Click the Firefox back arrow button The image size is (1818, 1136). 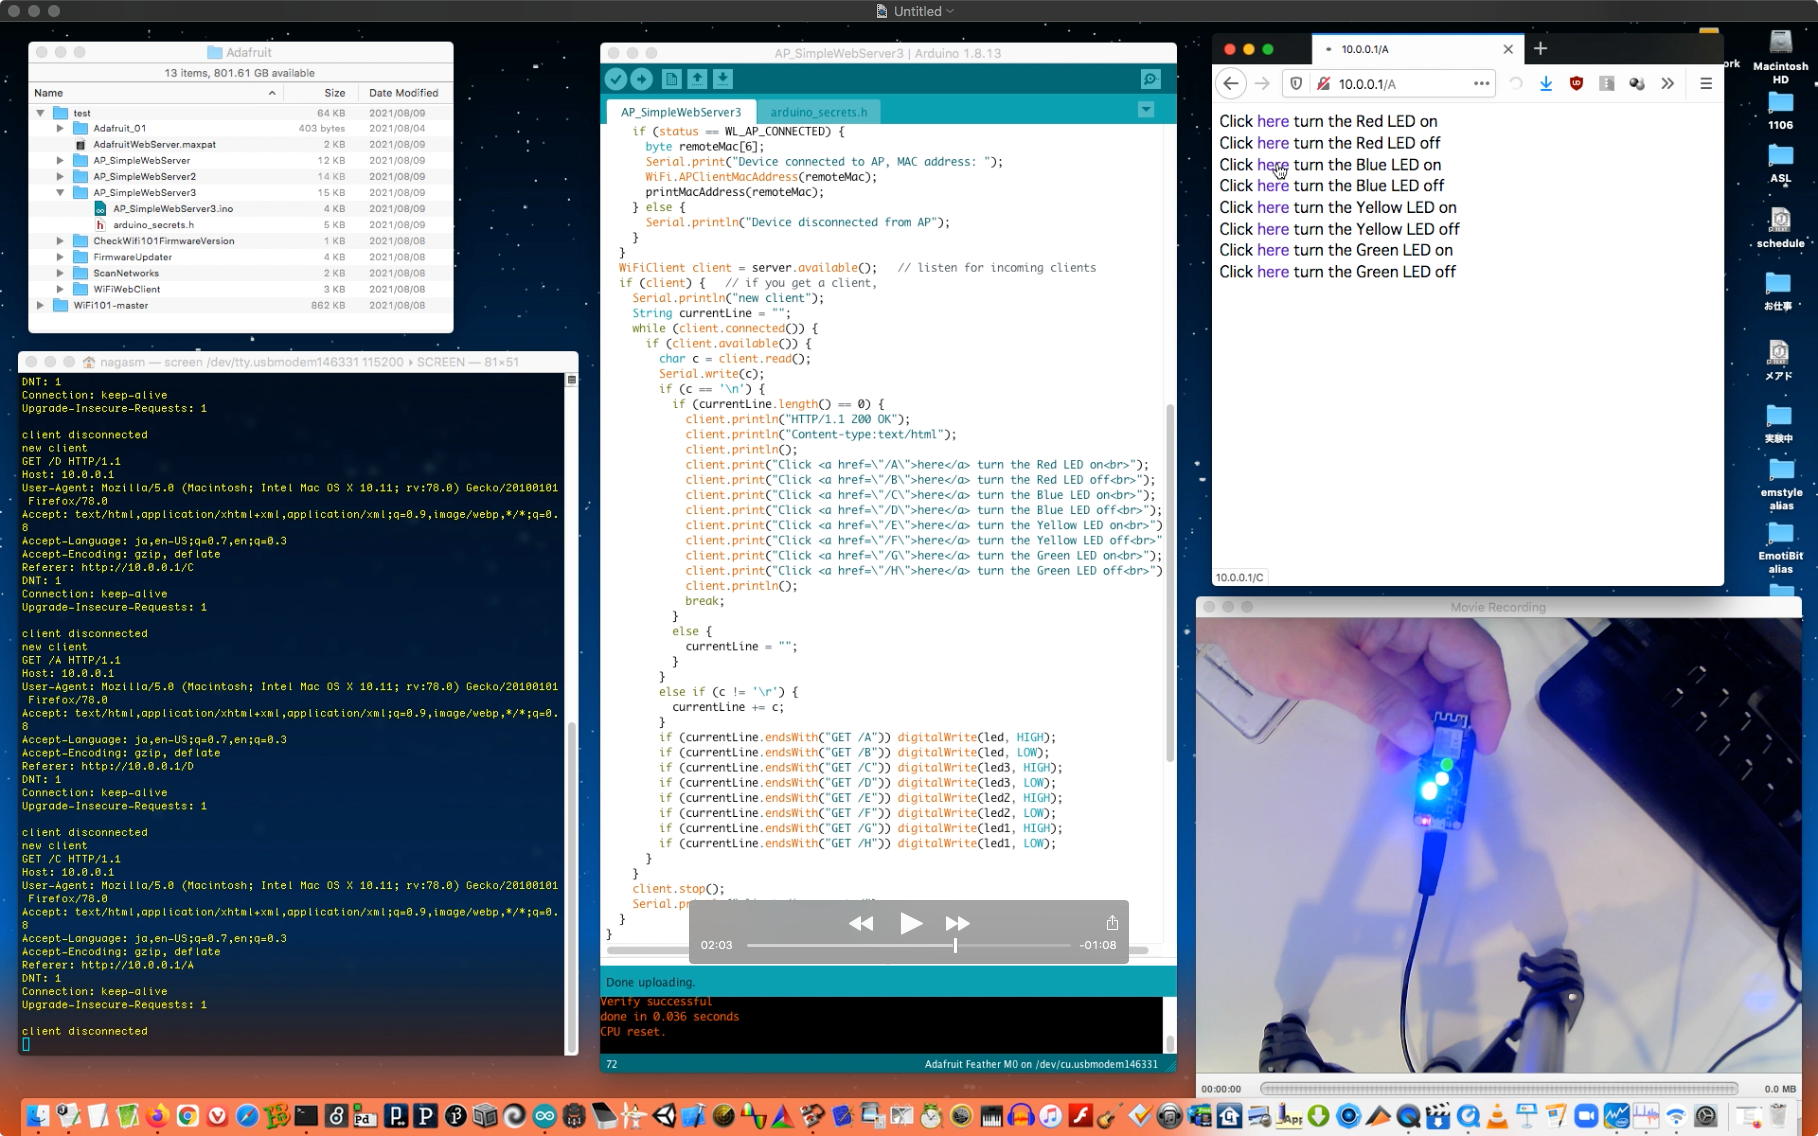[1231, 84]
